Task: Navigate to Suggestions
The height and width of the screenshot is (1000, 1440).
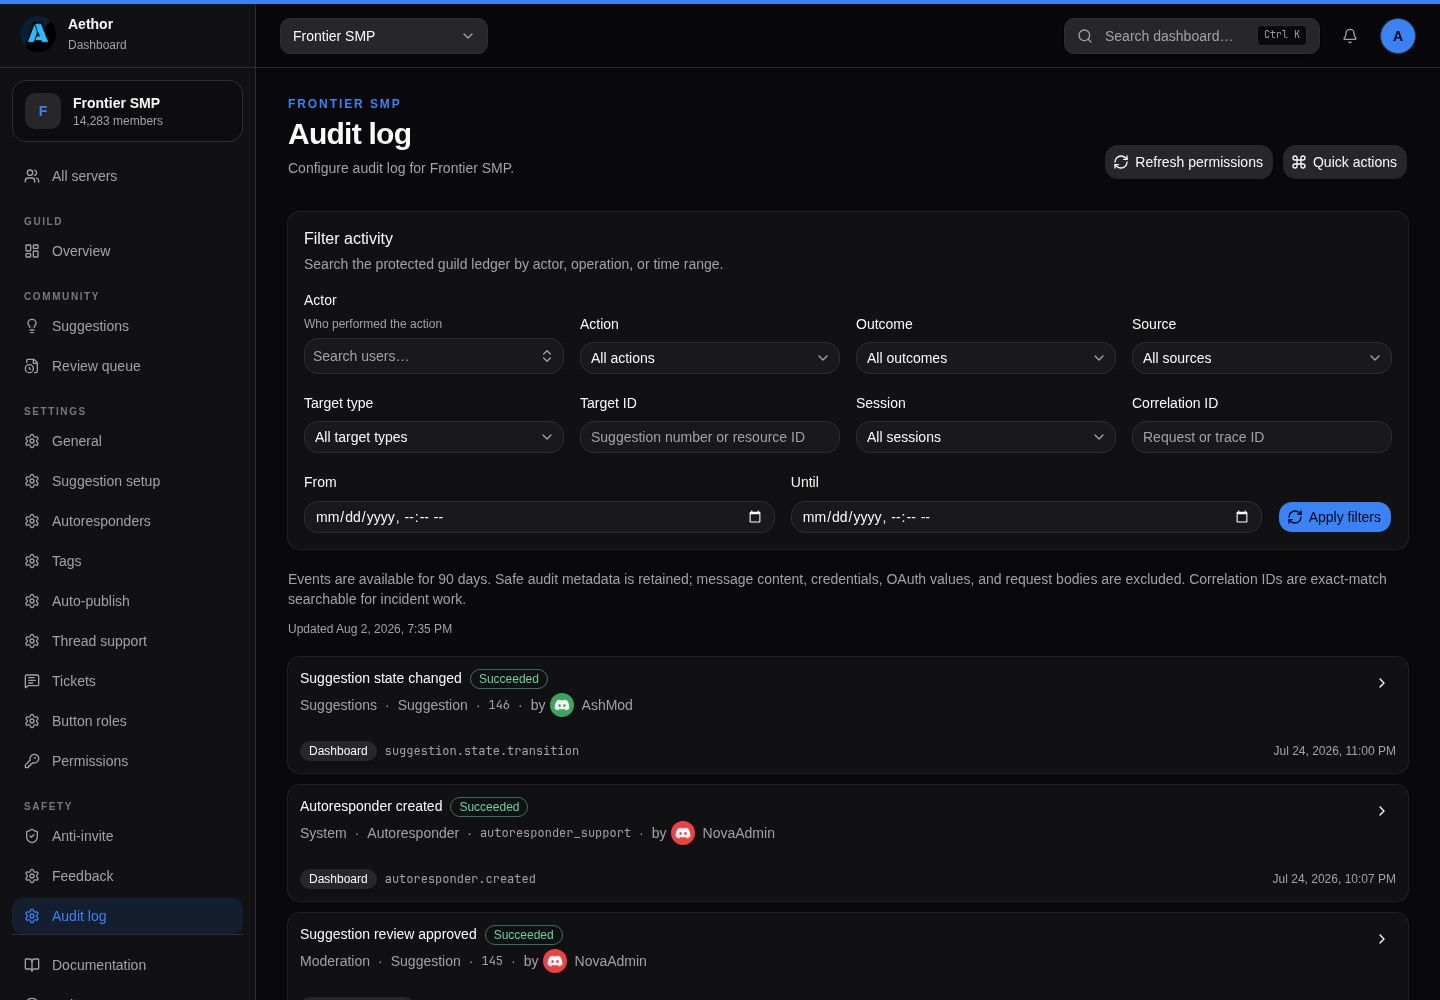Action: click(x=127, y=326)
